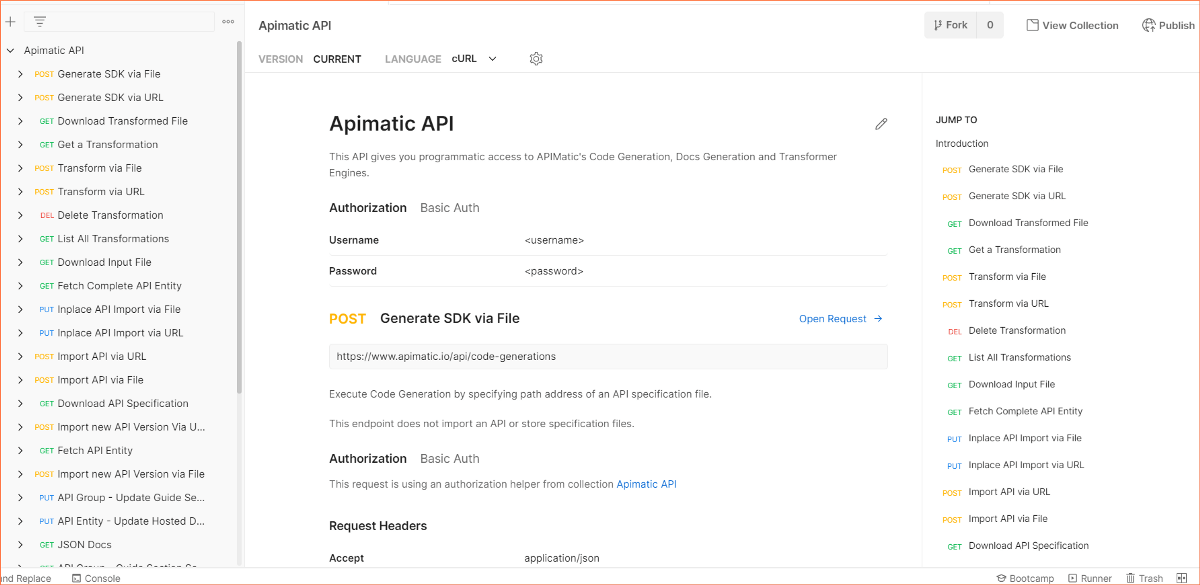Click View Collection

click(1072, 25)
